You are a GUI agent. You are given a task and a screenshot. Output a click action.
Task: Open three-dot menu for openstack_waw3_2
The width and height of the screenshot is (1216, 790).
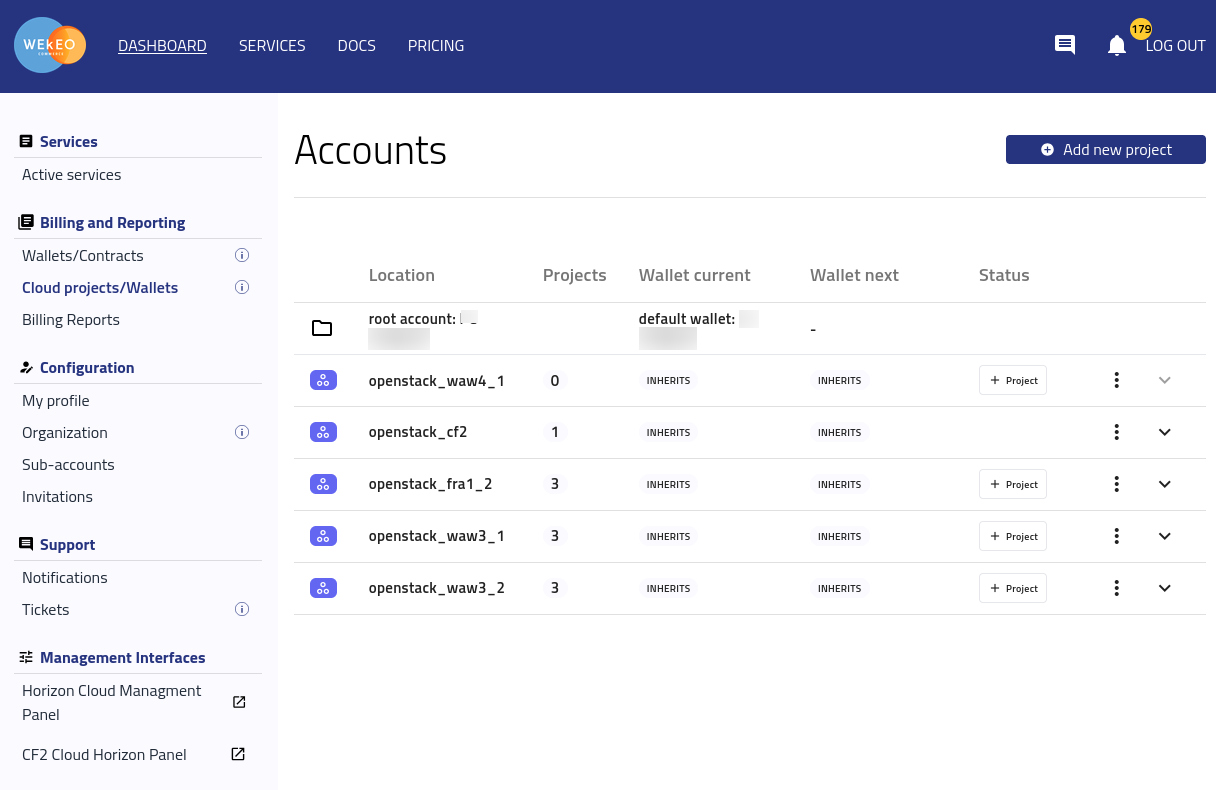click(x=1116, y=588)
